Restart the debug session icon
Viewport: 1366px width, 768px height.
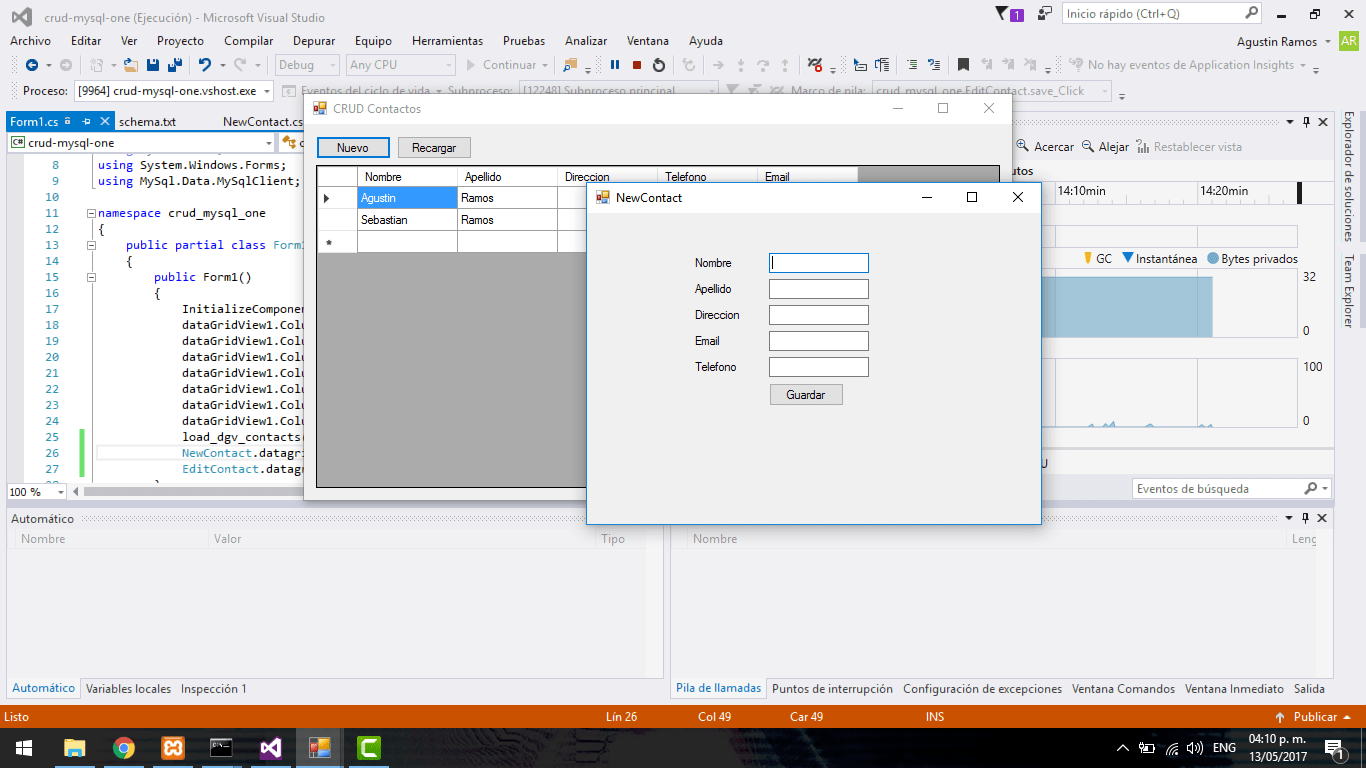[657, 63]
